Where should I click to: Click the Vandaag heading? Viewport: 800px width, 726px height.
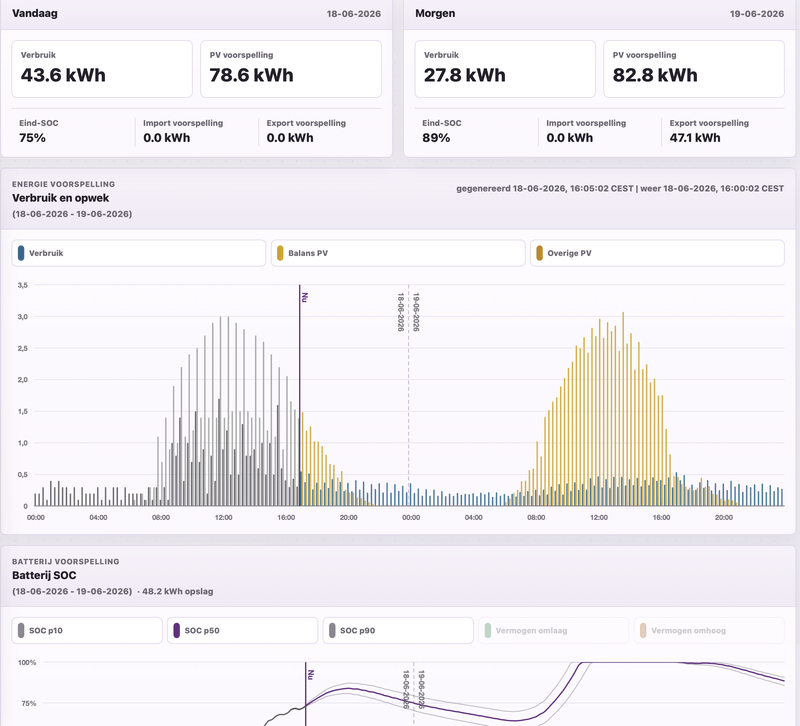click(x=35, y=13)
